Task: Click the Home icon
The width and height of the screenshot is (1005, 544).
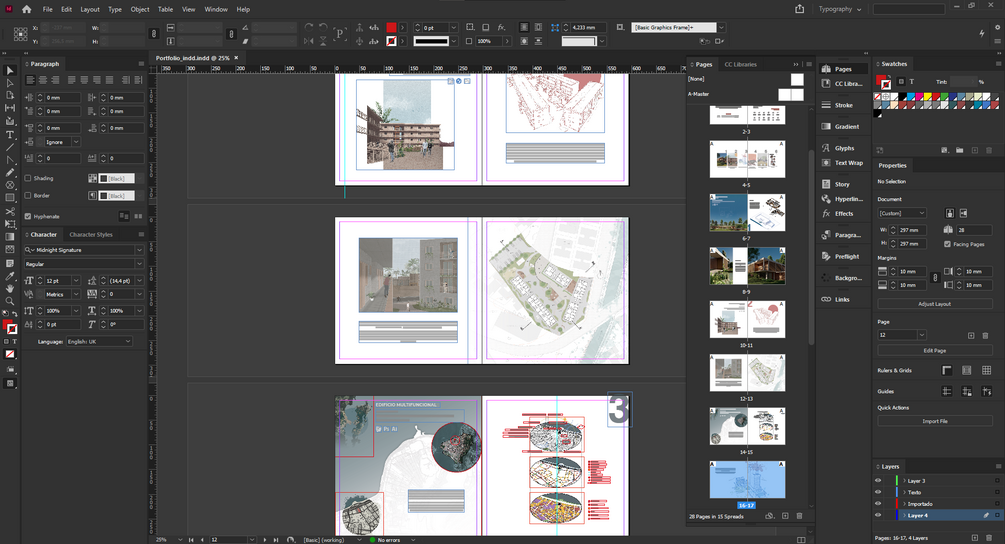Action: (x=27, y=9)
